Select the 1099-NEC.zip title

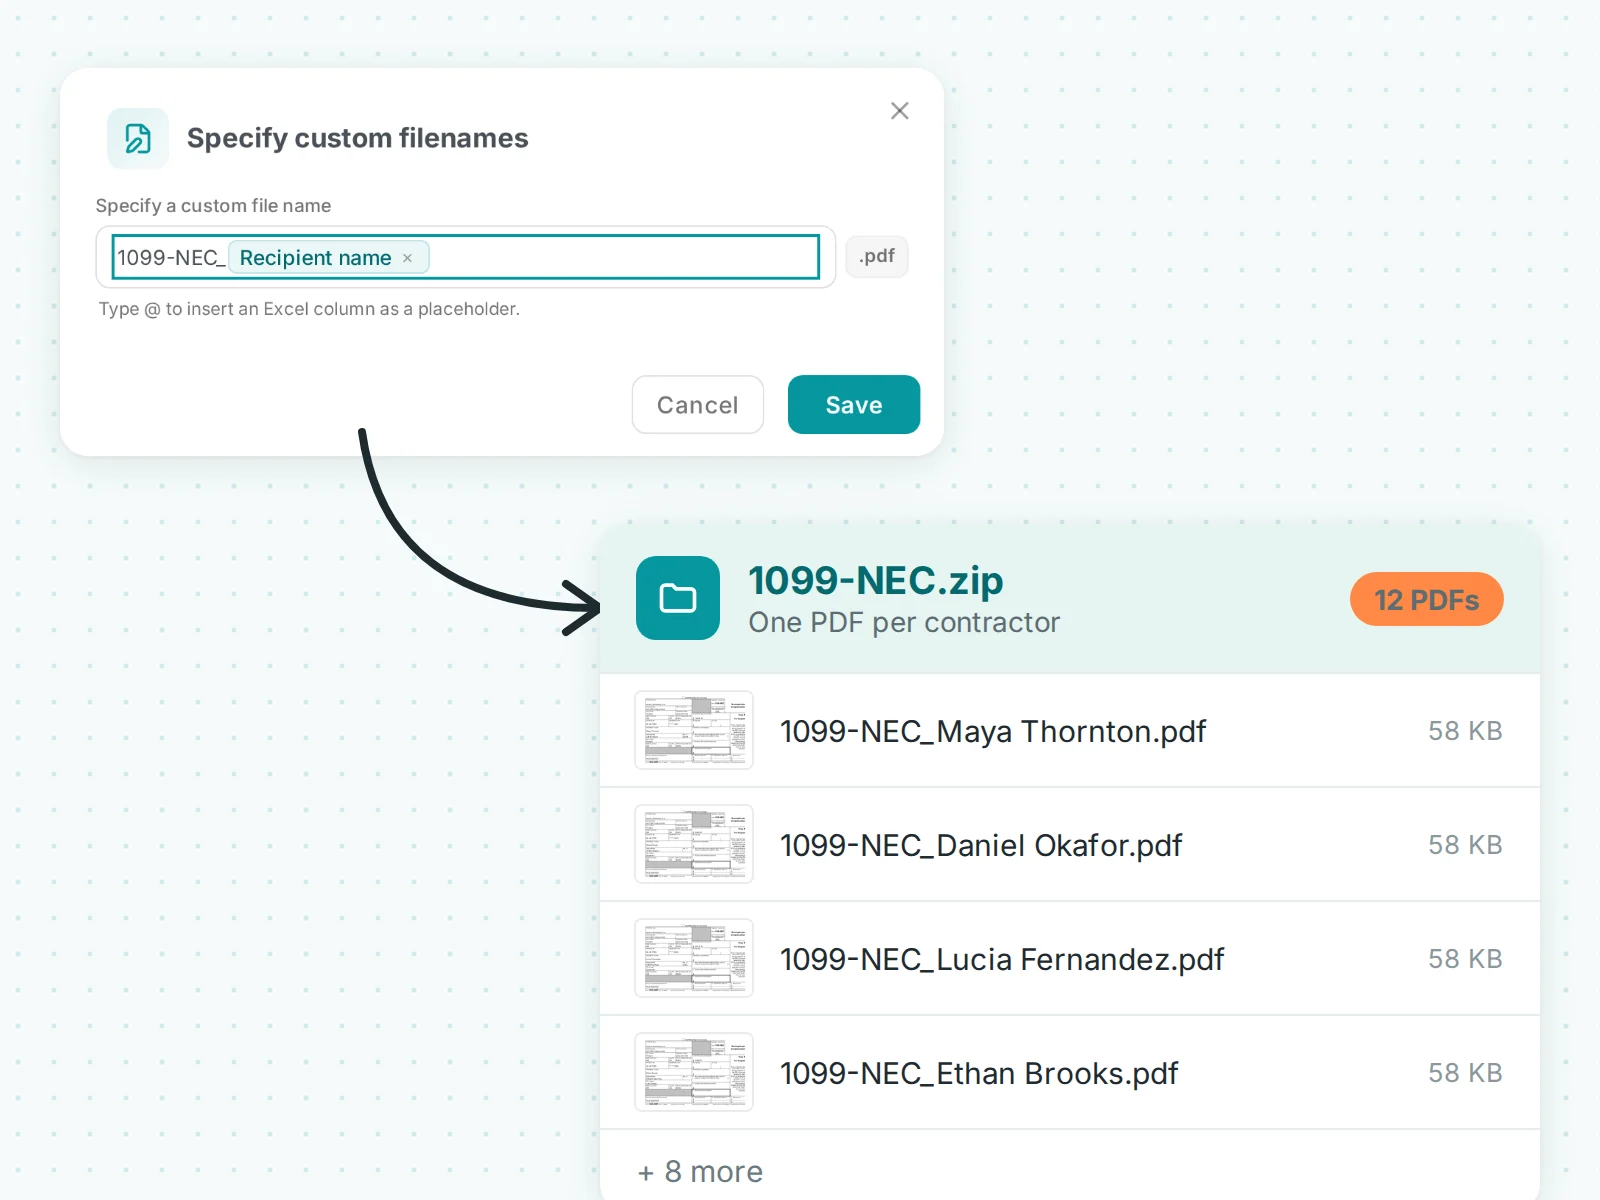click(876, 580)
